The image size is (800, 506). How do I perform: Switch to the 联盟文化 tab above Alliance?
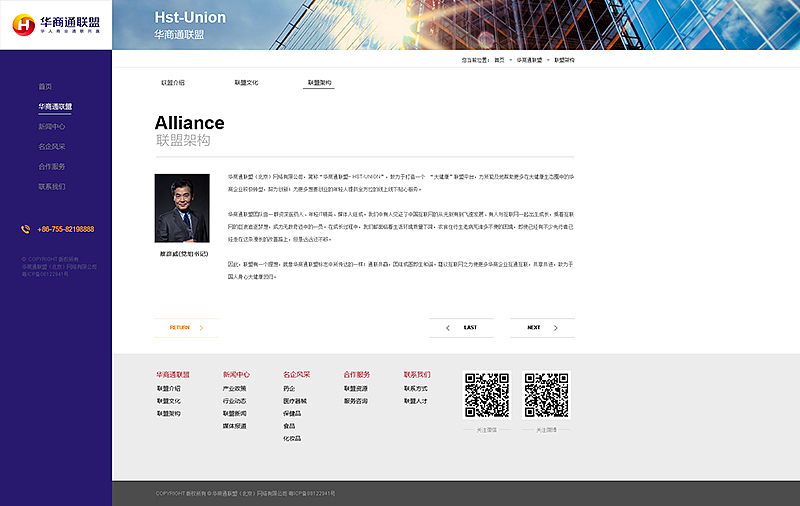246,83
